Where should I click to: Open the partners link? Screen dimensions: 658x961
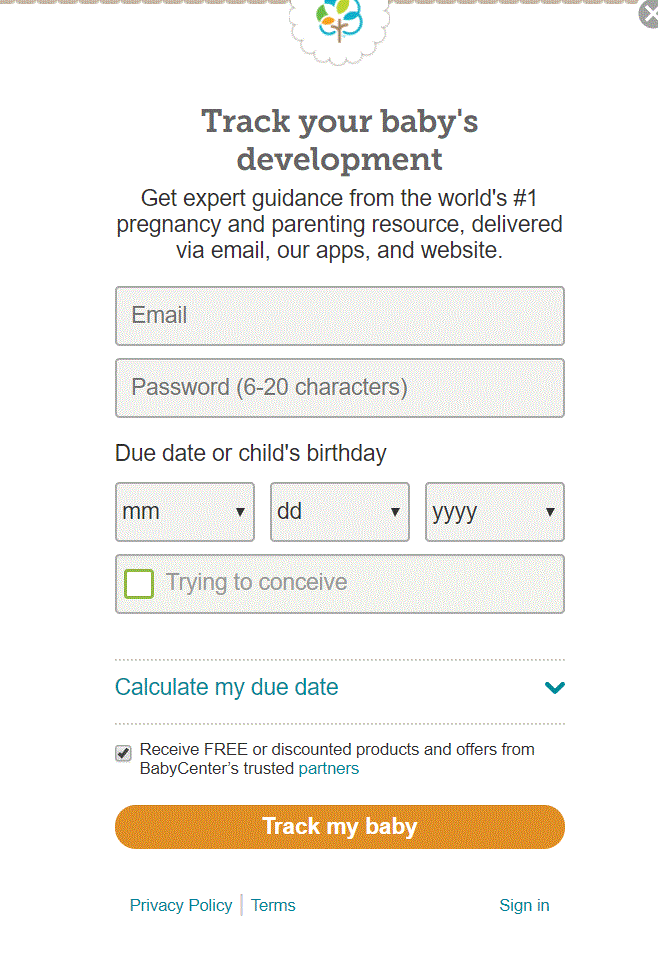click(x=328, y=769)
